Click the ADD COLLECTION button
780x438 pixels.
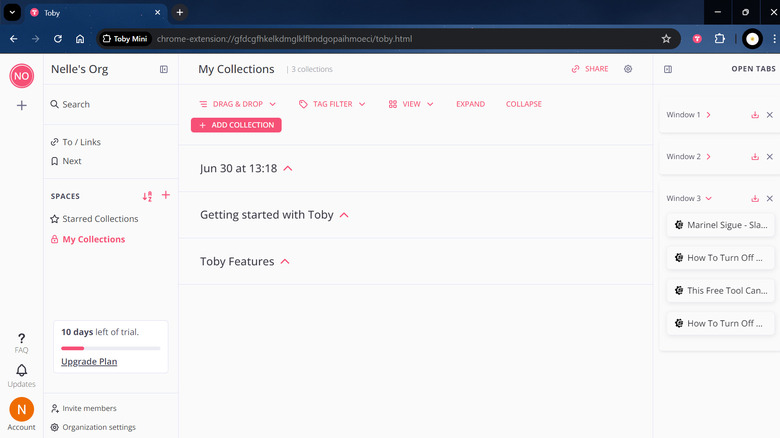(x=236, y=125)
